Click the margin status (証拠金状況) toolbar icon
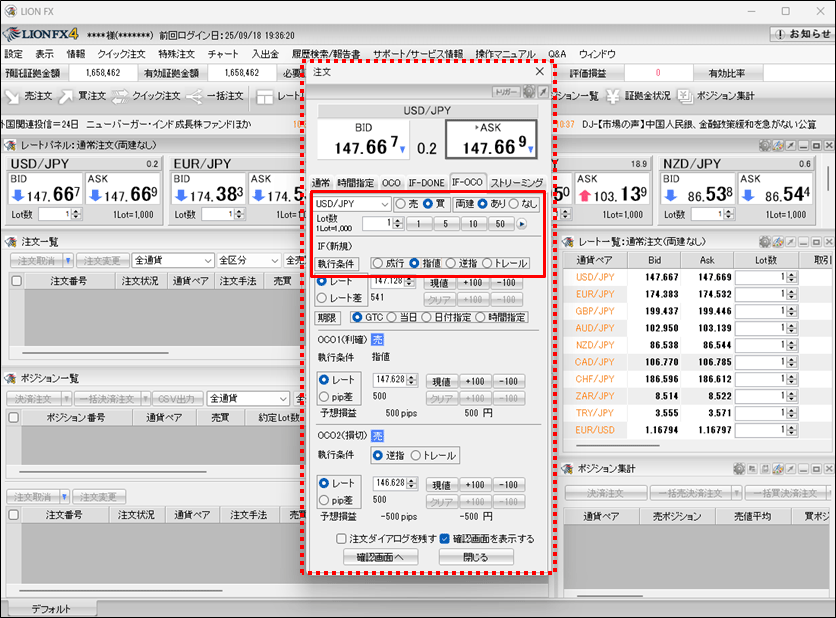This screenshot has width=836, height=618. 637,96
